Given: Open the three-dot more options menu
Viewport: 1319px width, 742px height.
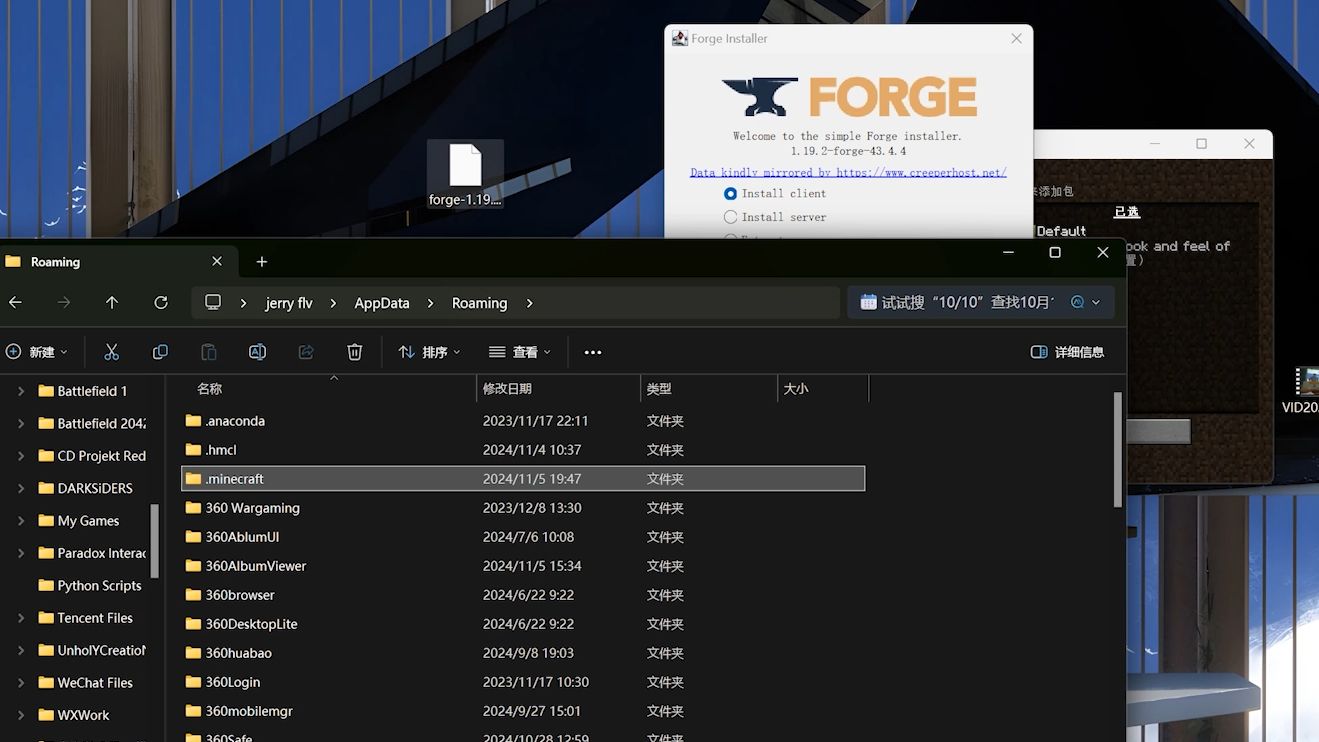Looking at the screenshot, I should [593, 352].
